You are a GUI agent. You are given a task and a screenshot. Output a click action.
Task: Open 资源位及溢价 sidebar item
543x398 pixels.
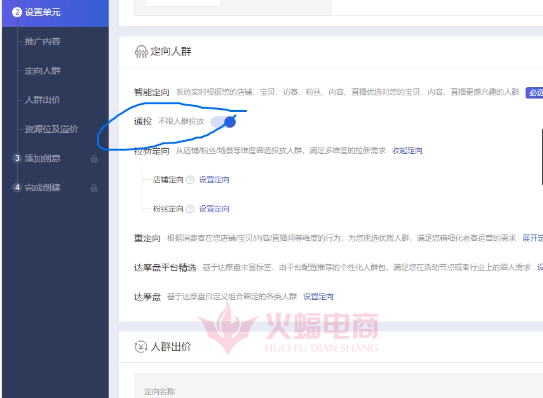pos(51,129)
